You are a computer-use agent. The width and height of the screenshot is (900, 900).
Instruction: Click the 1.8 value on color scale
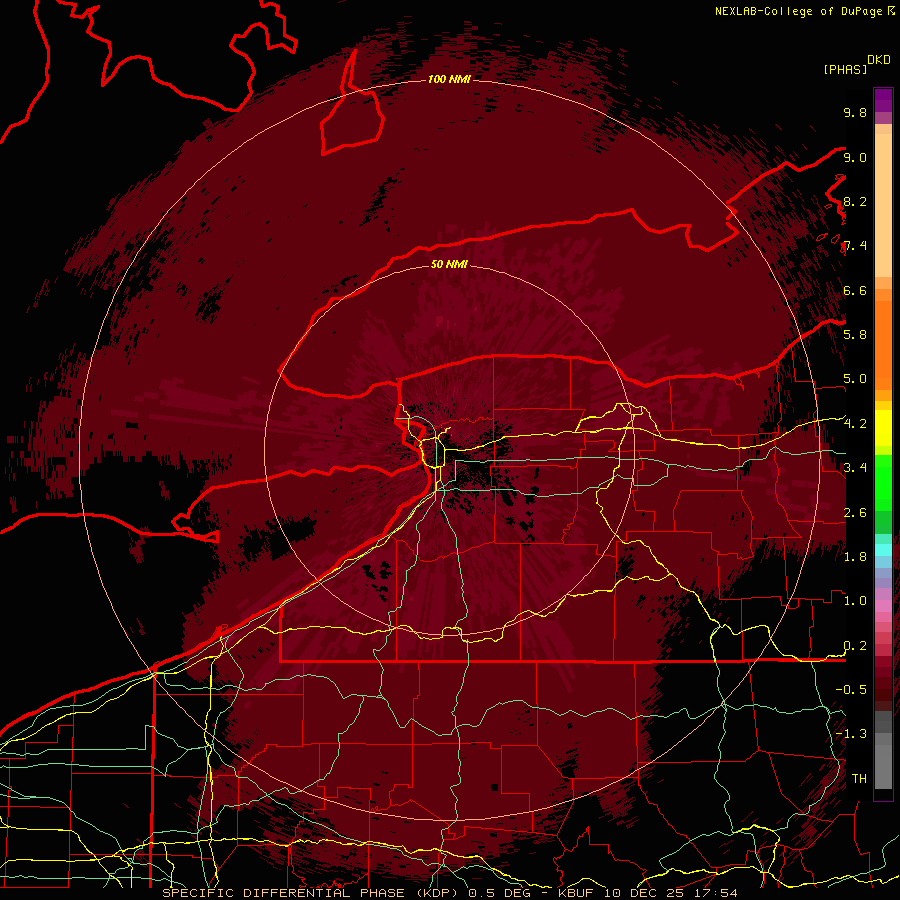click(x=855, y=556)
